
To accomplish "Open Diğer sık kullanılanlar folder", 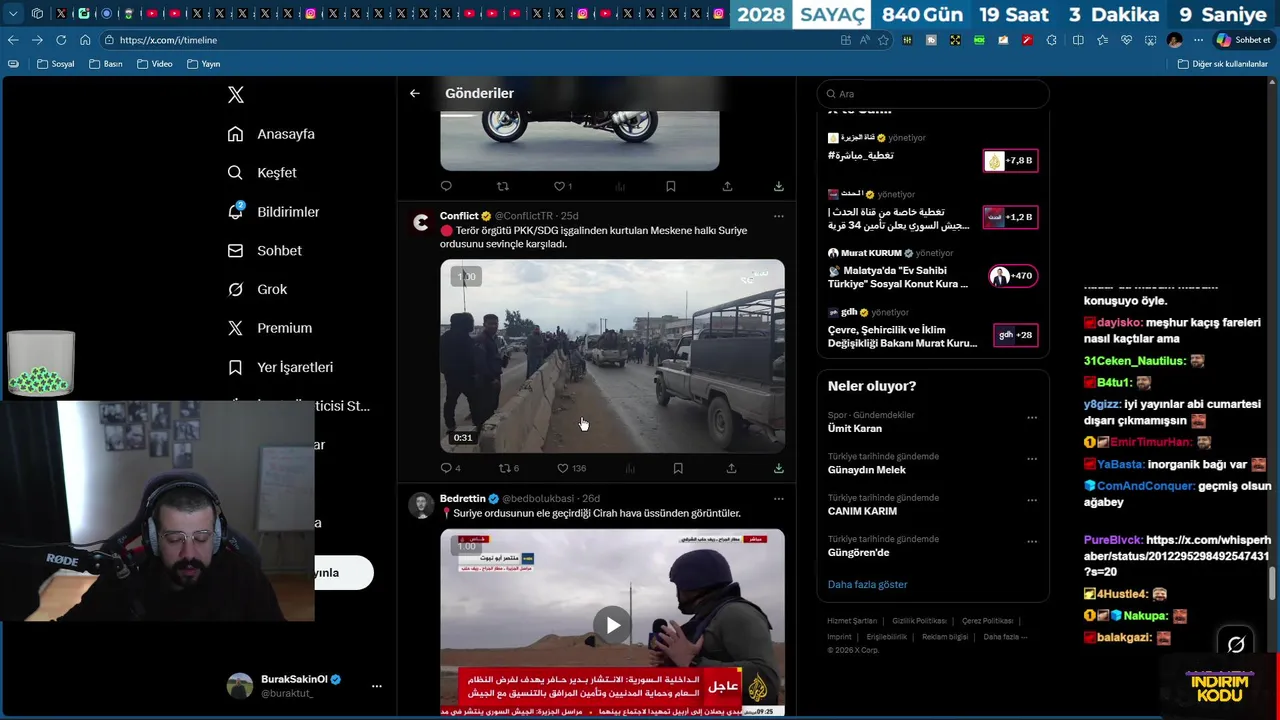I will coord(1223,64).
